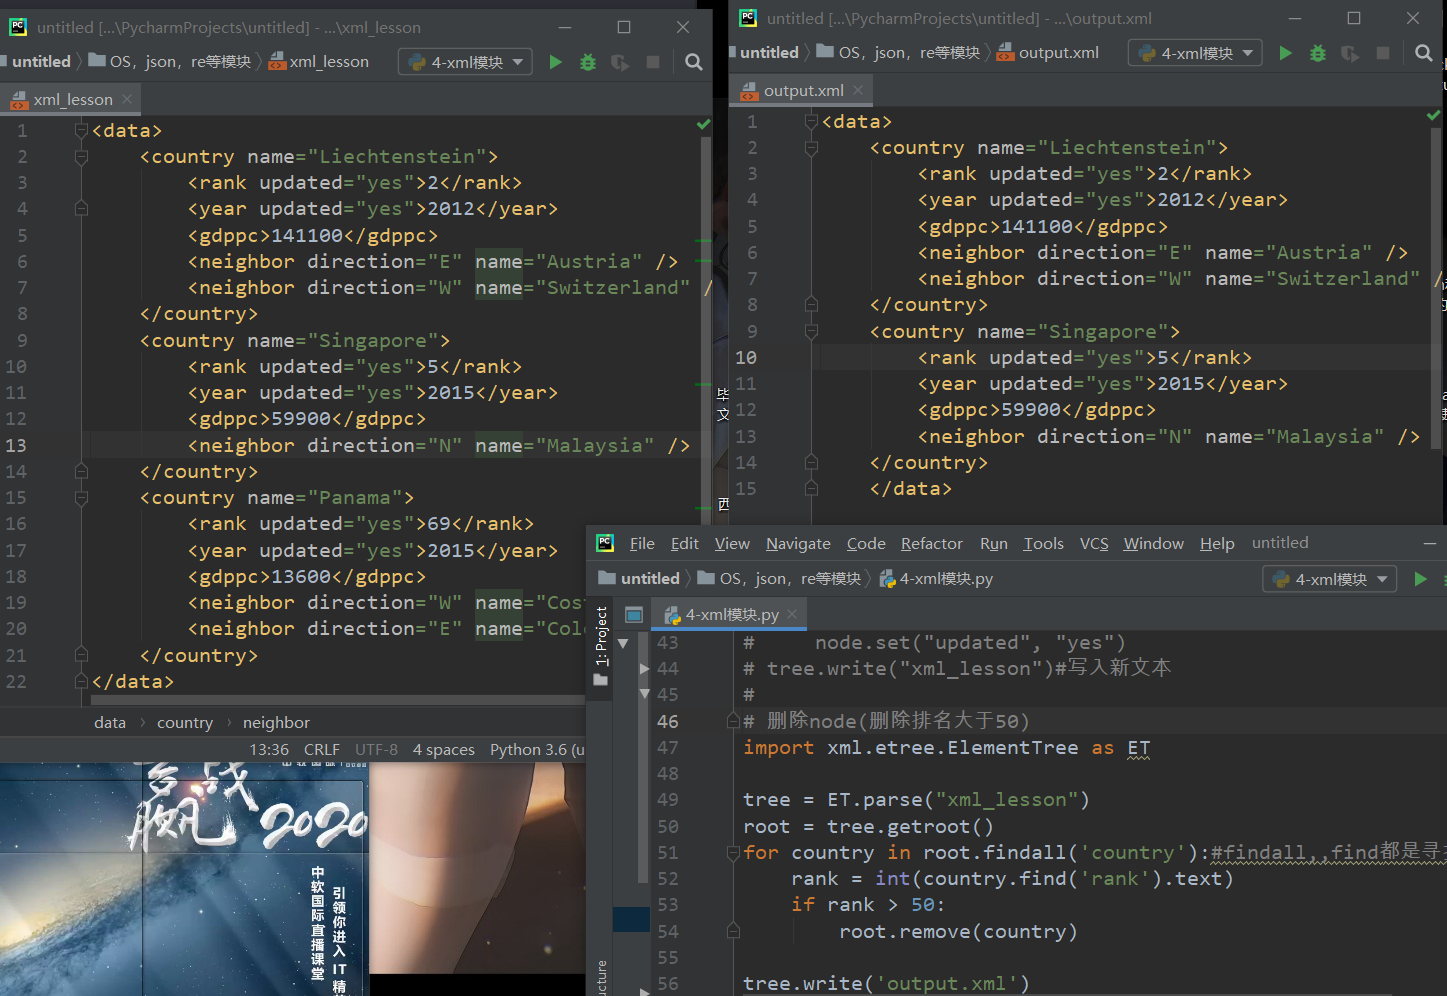Click output.xml in the navigation bar path

pos(1049,53)
